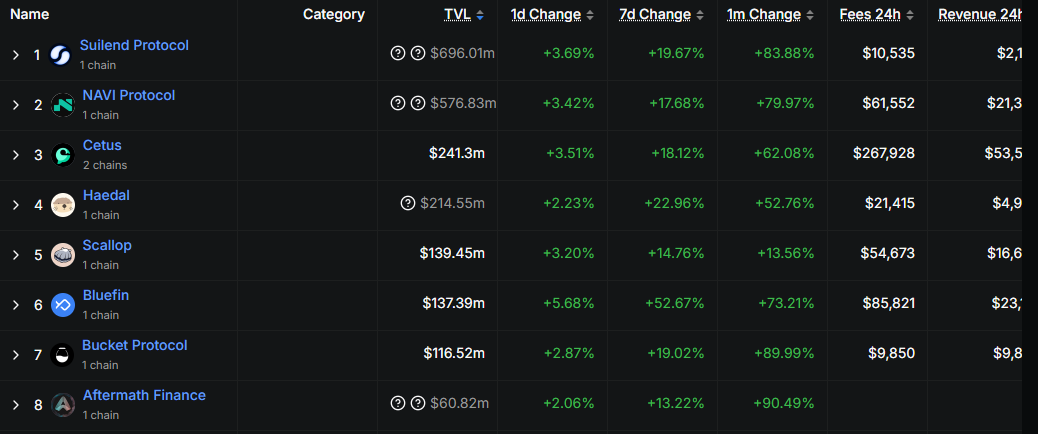1038x434 pixels.
Task: Expand the Cetus row chevron
Action: point(16,155)
